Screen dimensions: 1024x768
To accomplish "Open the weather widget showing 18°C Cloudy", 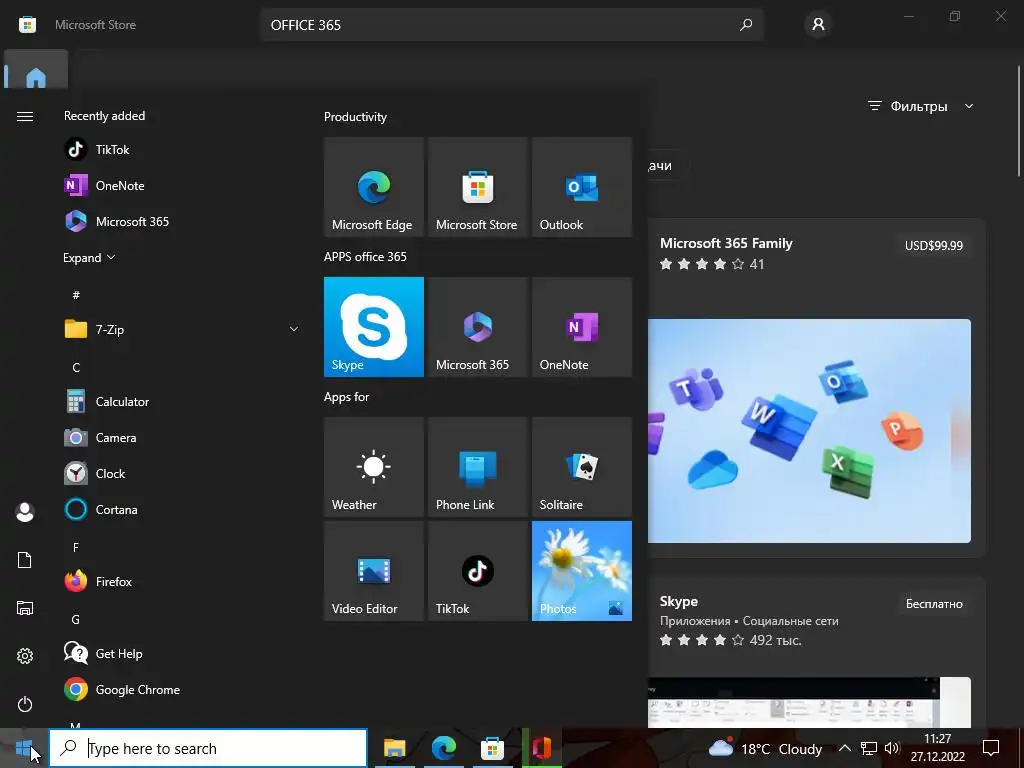I will 765,748.
